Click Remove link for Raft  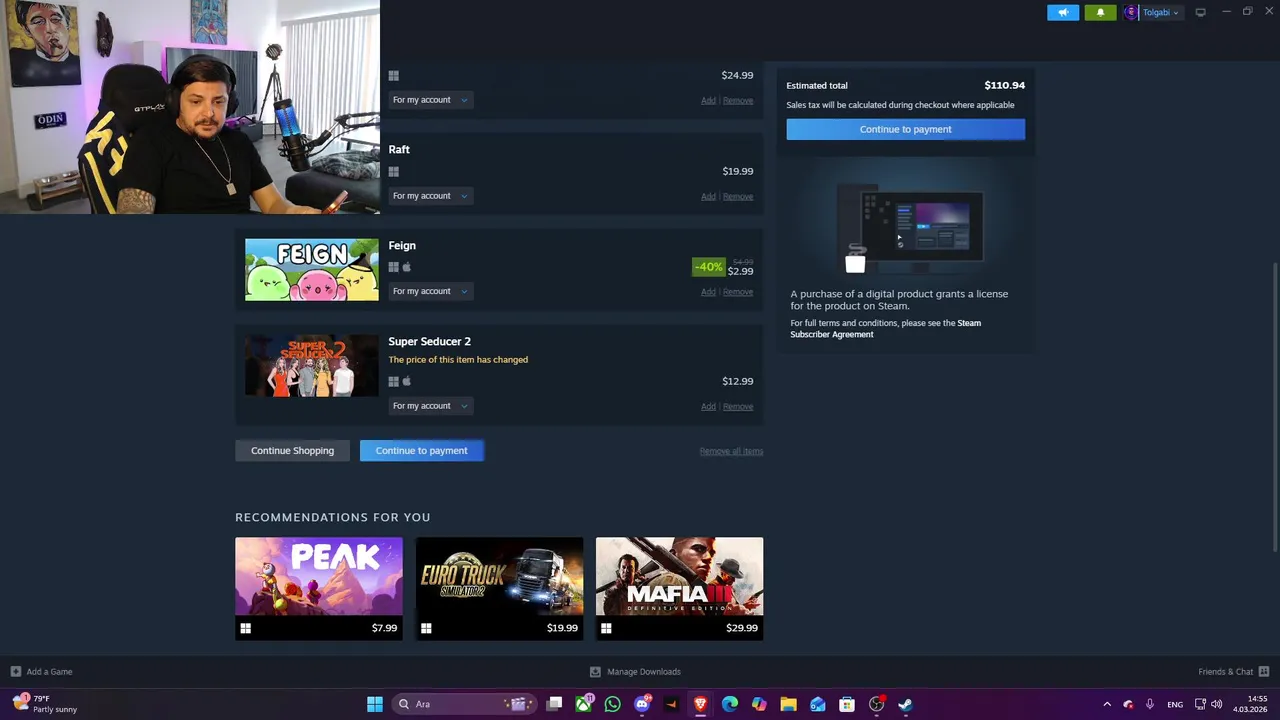click(x=738, y=196)
